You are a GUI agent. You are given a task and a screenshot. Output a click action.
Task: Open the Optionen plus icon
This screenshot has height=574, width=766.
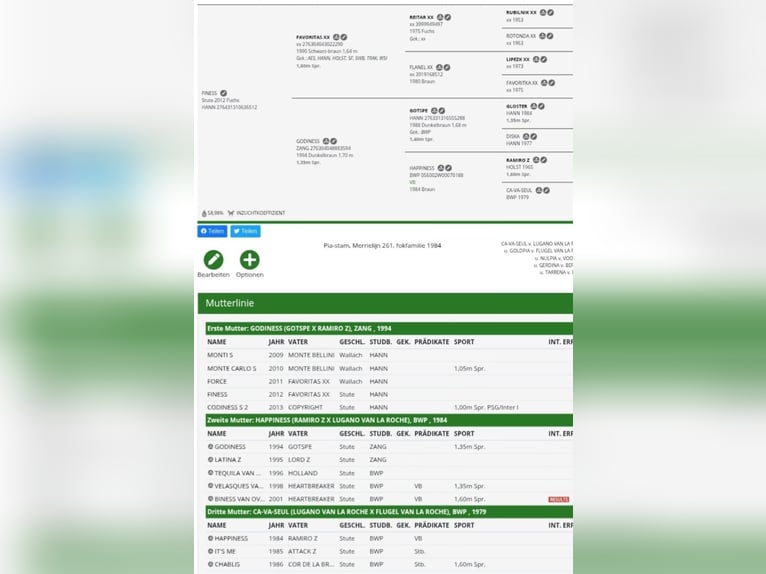(249, 260)
